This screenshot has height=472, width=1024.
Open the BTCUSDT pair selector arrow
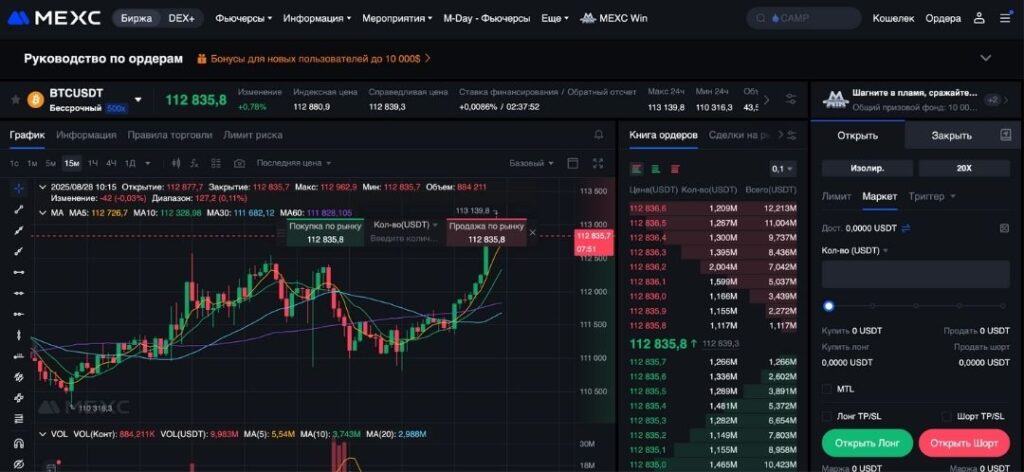[138, 100]
